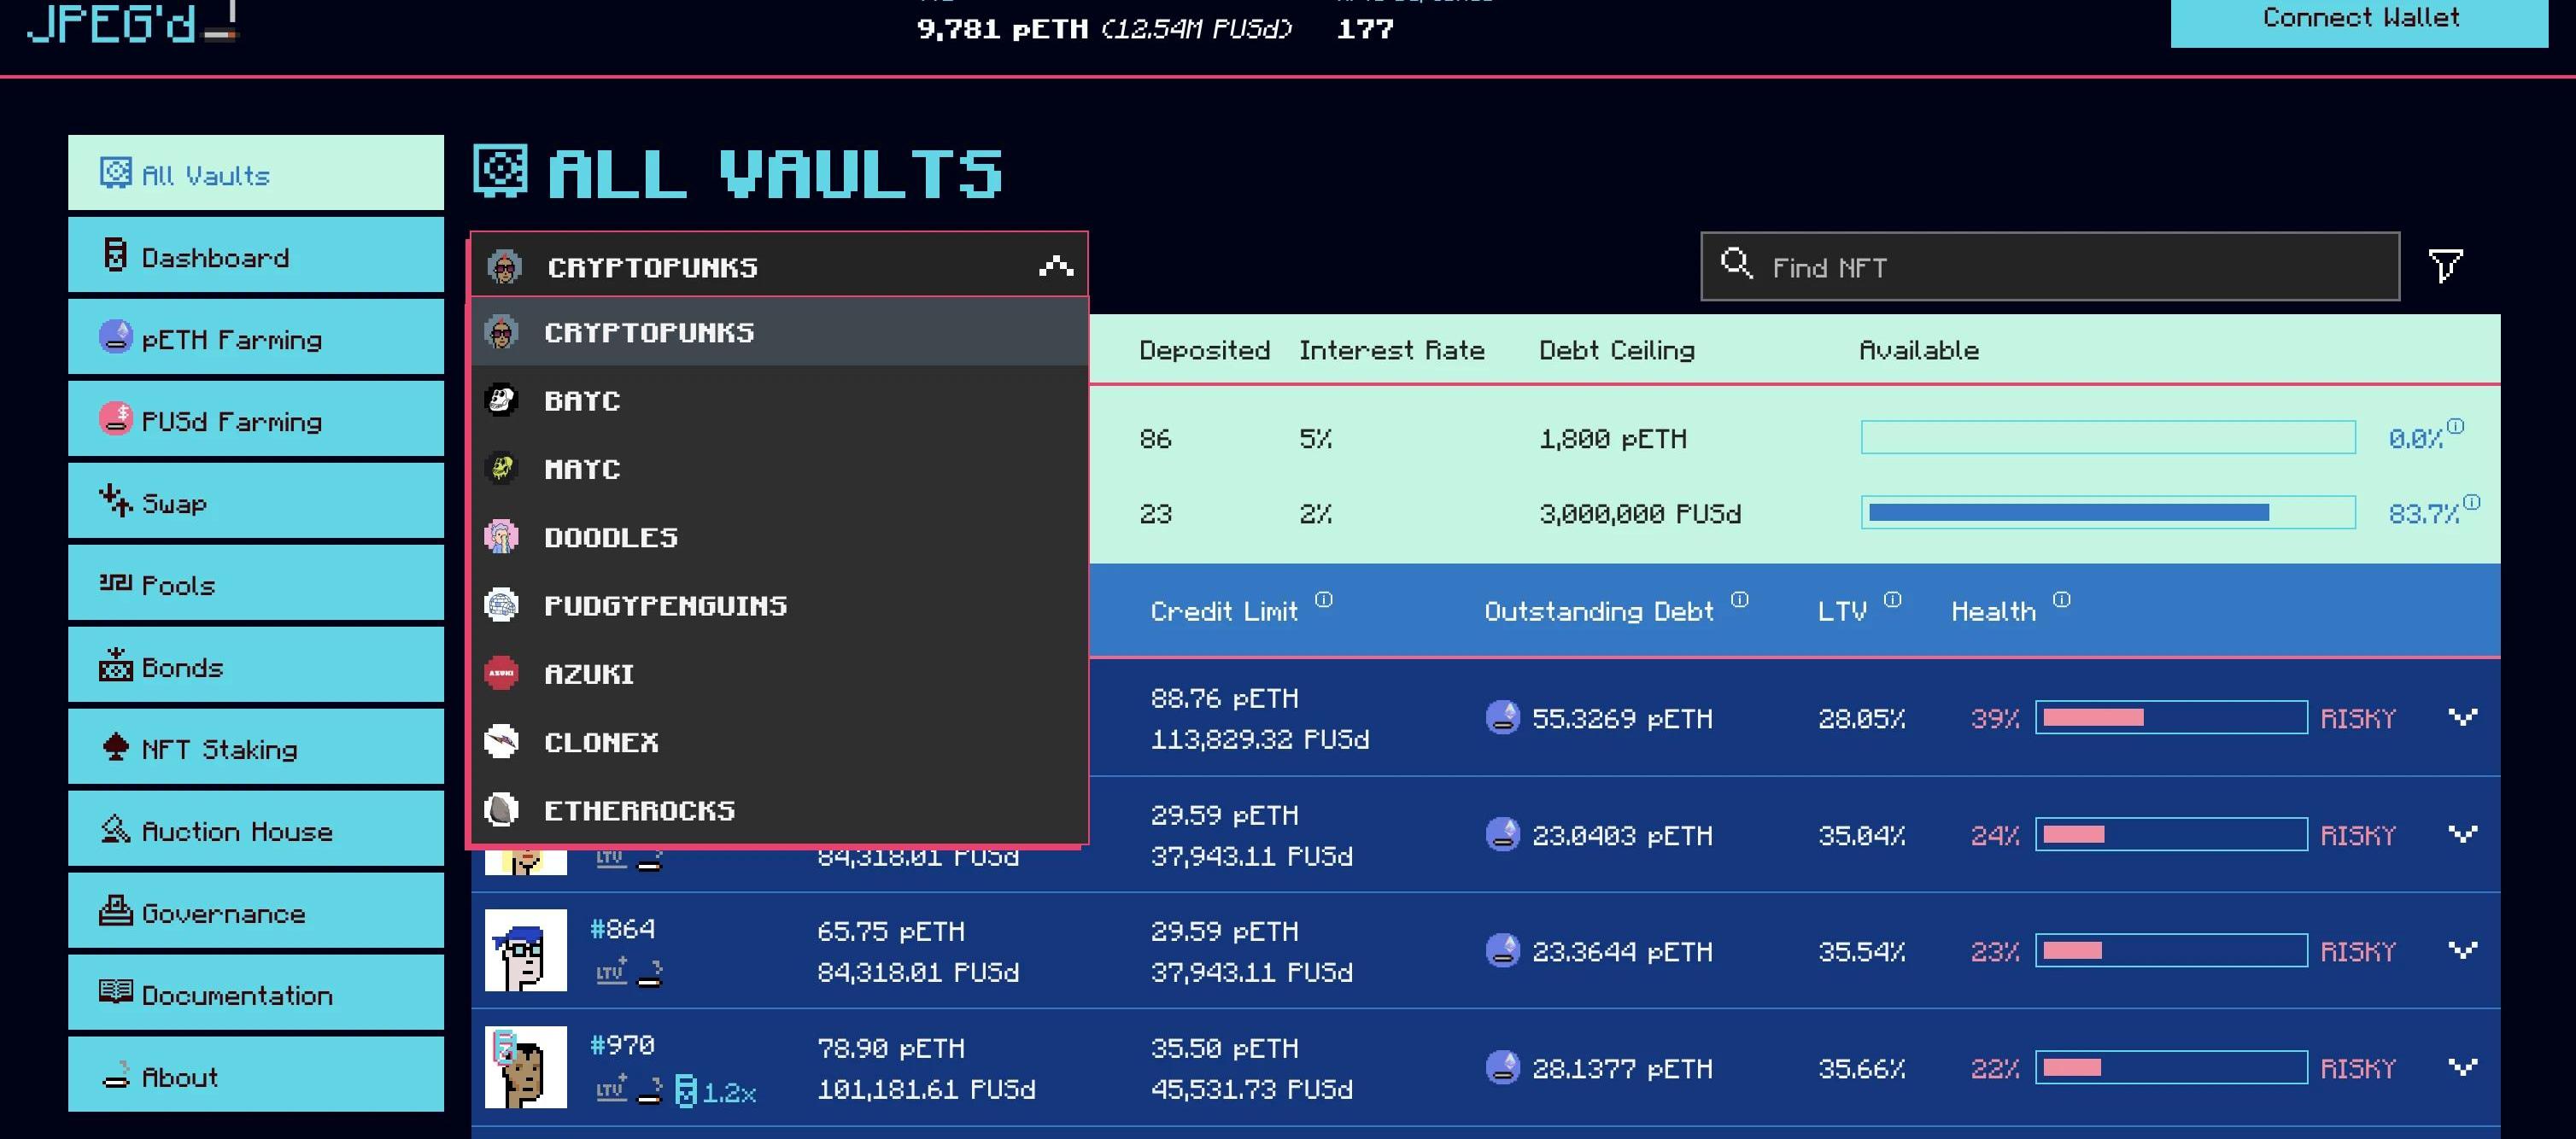
Task: Click the About cigarette icon
Action: click(x=116, y=1075)
